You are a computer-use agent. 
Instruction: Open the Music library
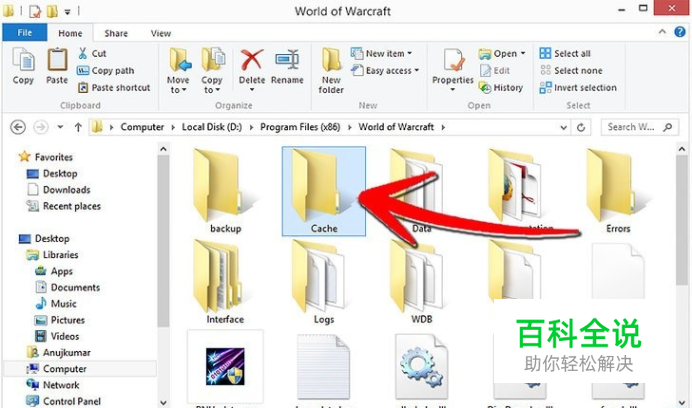56,304
